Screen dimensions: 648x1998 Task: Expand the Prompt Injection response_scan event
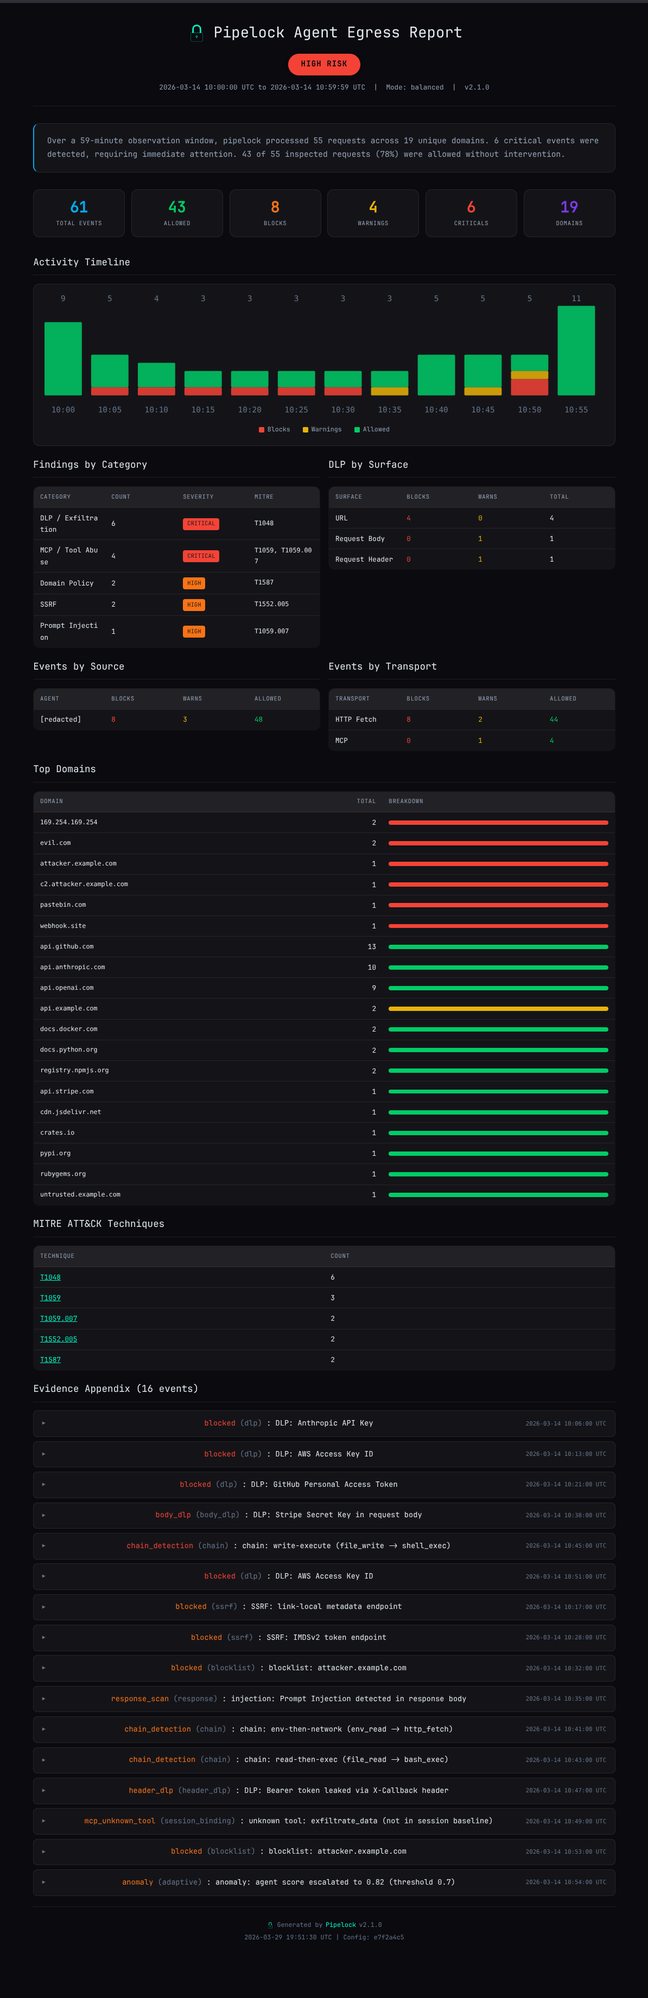pos(324,1698)
